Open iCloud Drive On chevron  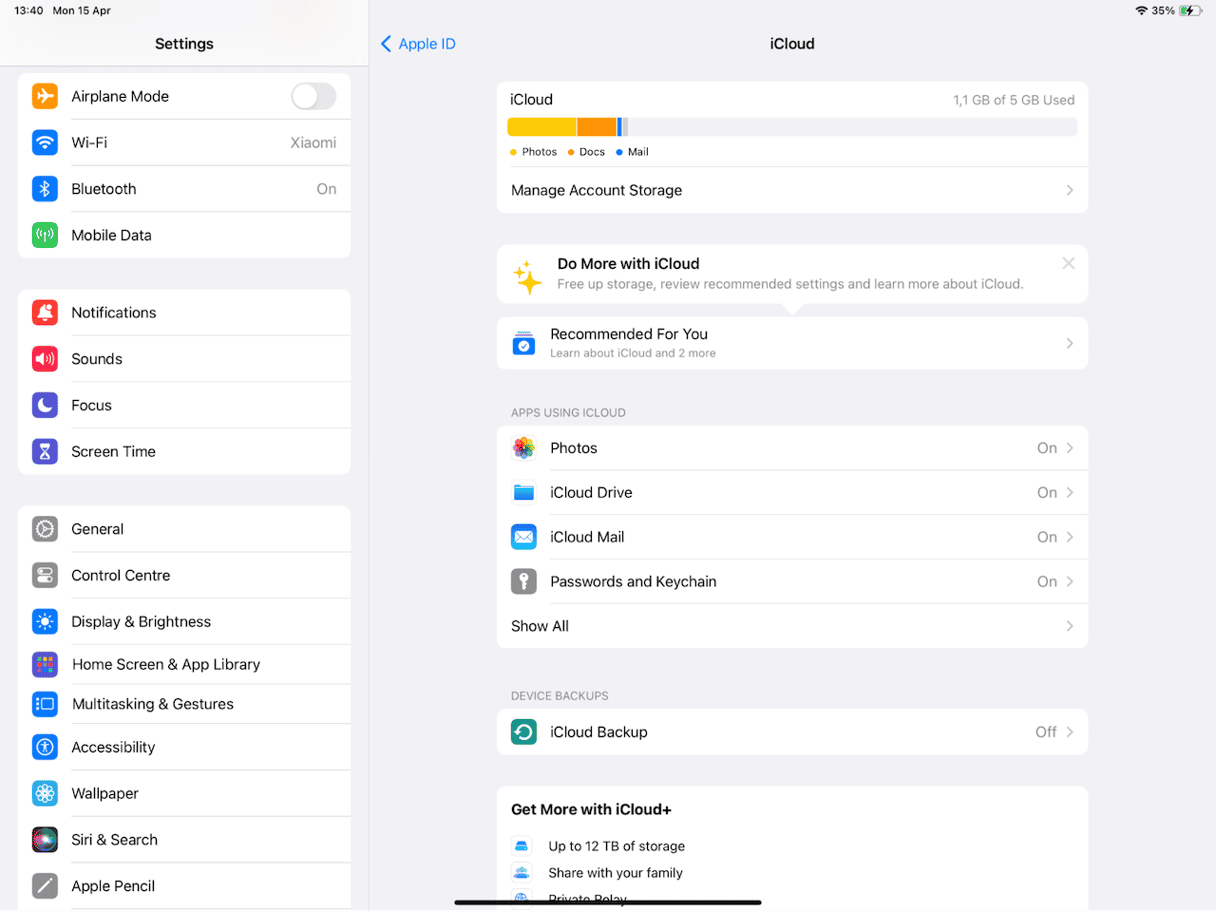point(1070,492)
